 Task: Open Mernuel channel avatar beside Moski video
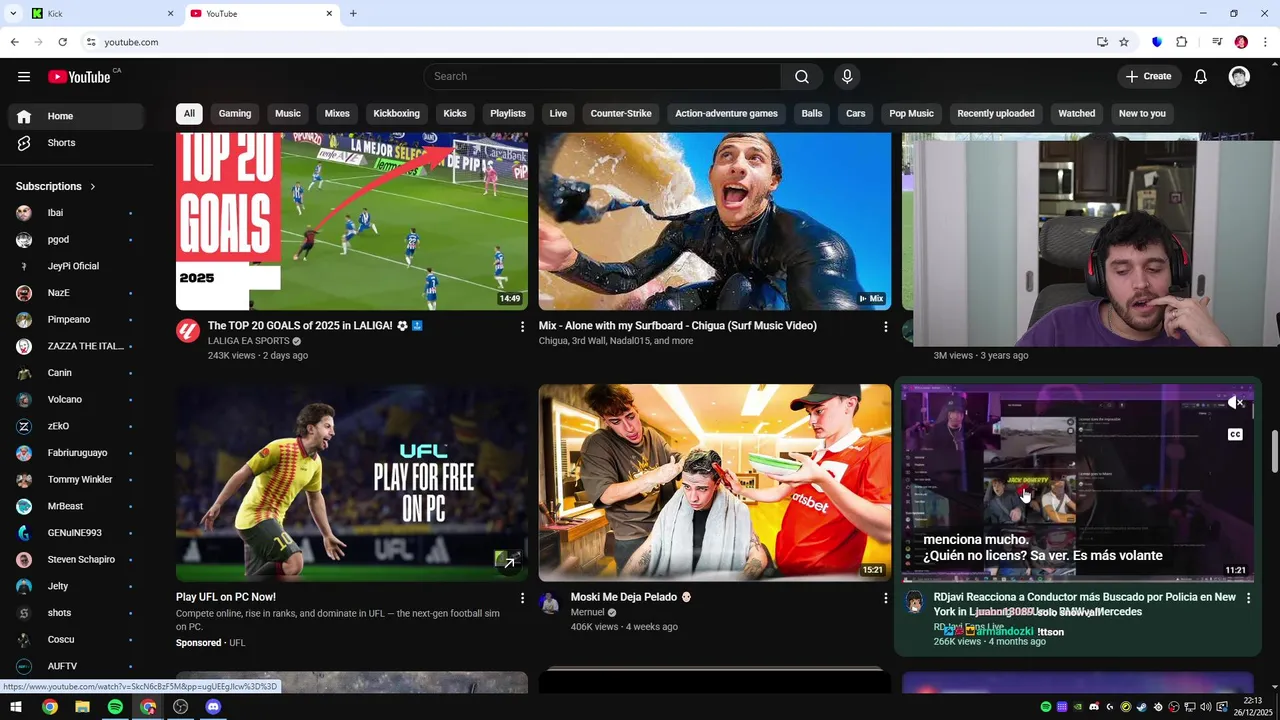(x=549, y=603)
